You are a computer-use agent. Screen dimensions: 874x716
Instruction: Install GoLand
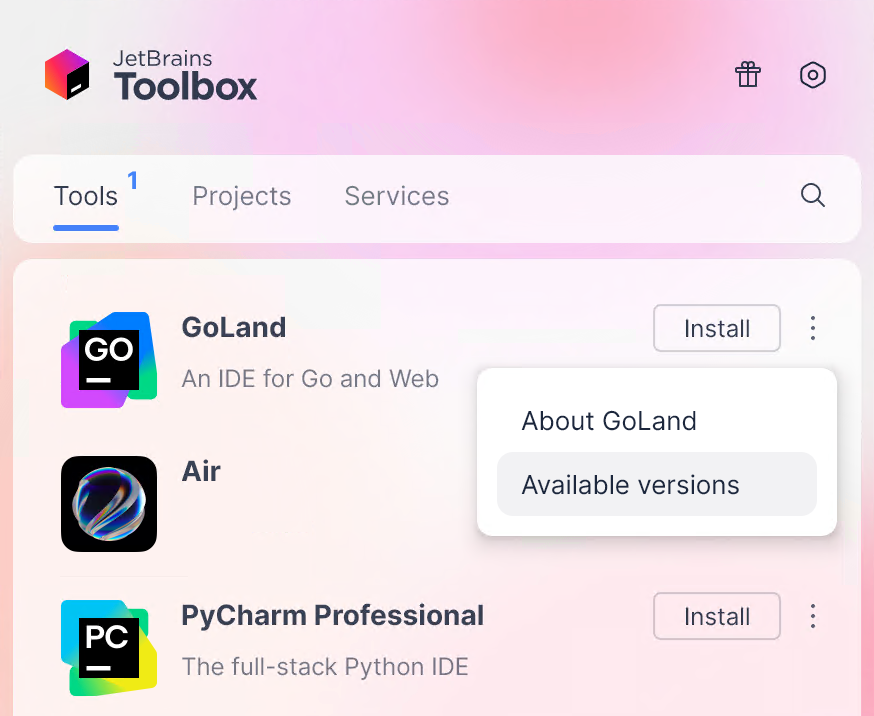716,328
